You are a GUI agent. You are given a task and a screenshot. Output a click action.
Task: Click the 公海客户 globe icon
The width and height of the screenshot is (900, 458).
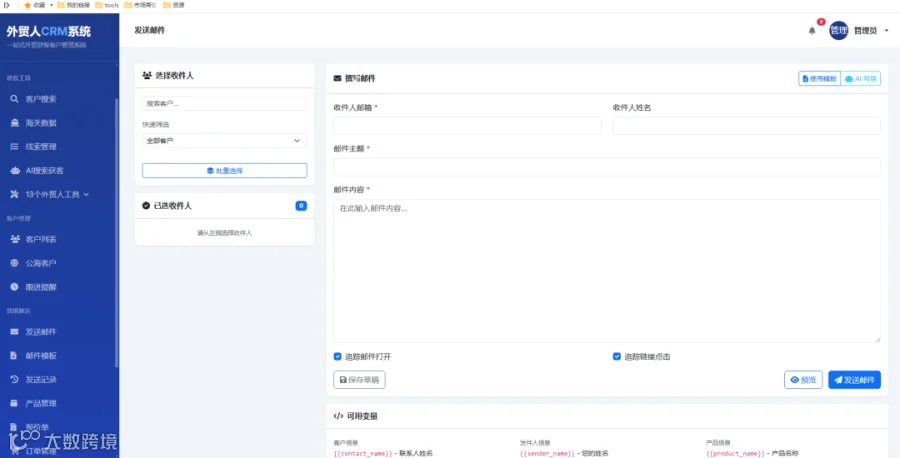14,263
